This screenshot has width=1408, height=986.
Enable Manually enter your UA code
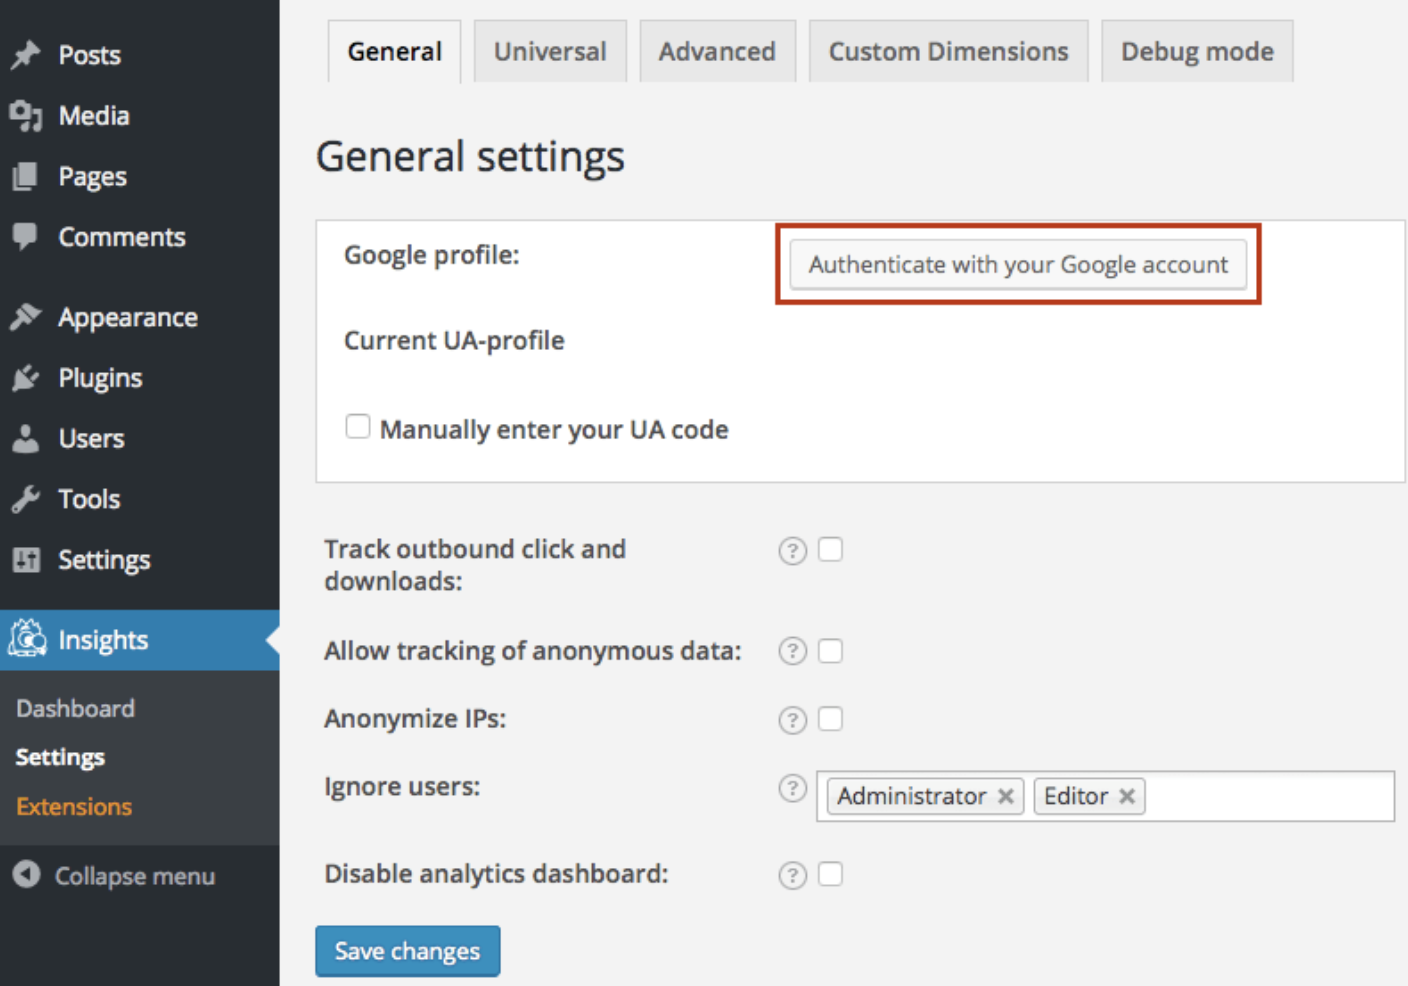[358, 427]
